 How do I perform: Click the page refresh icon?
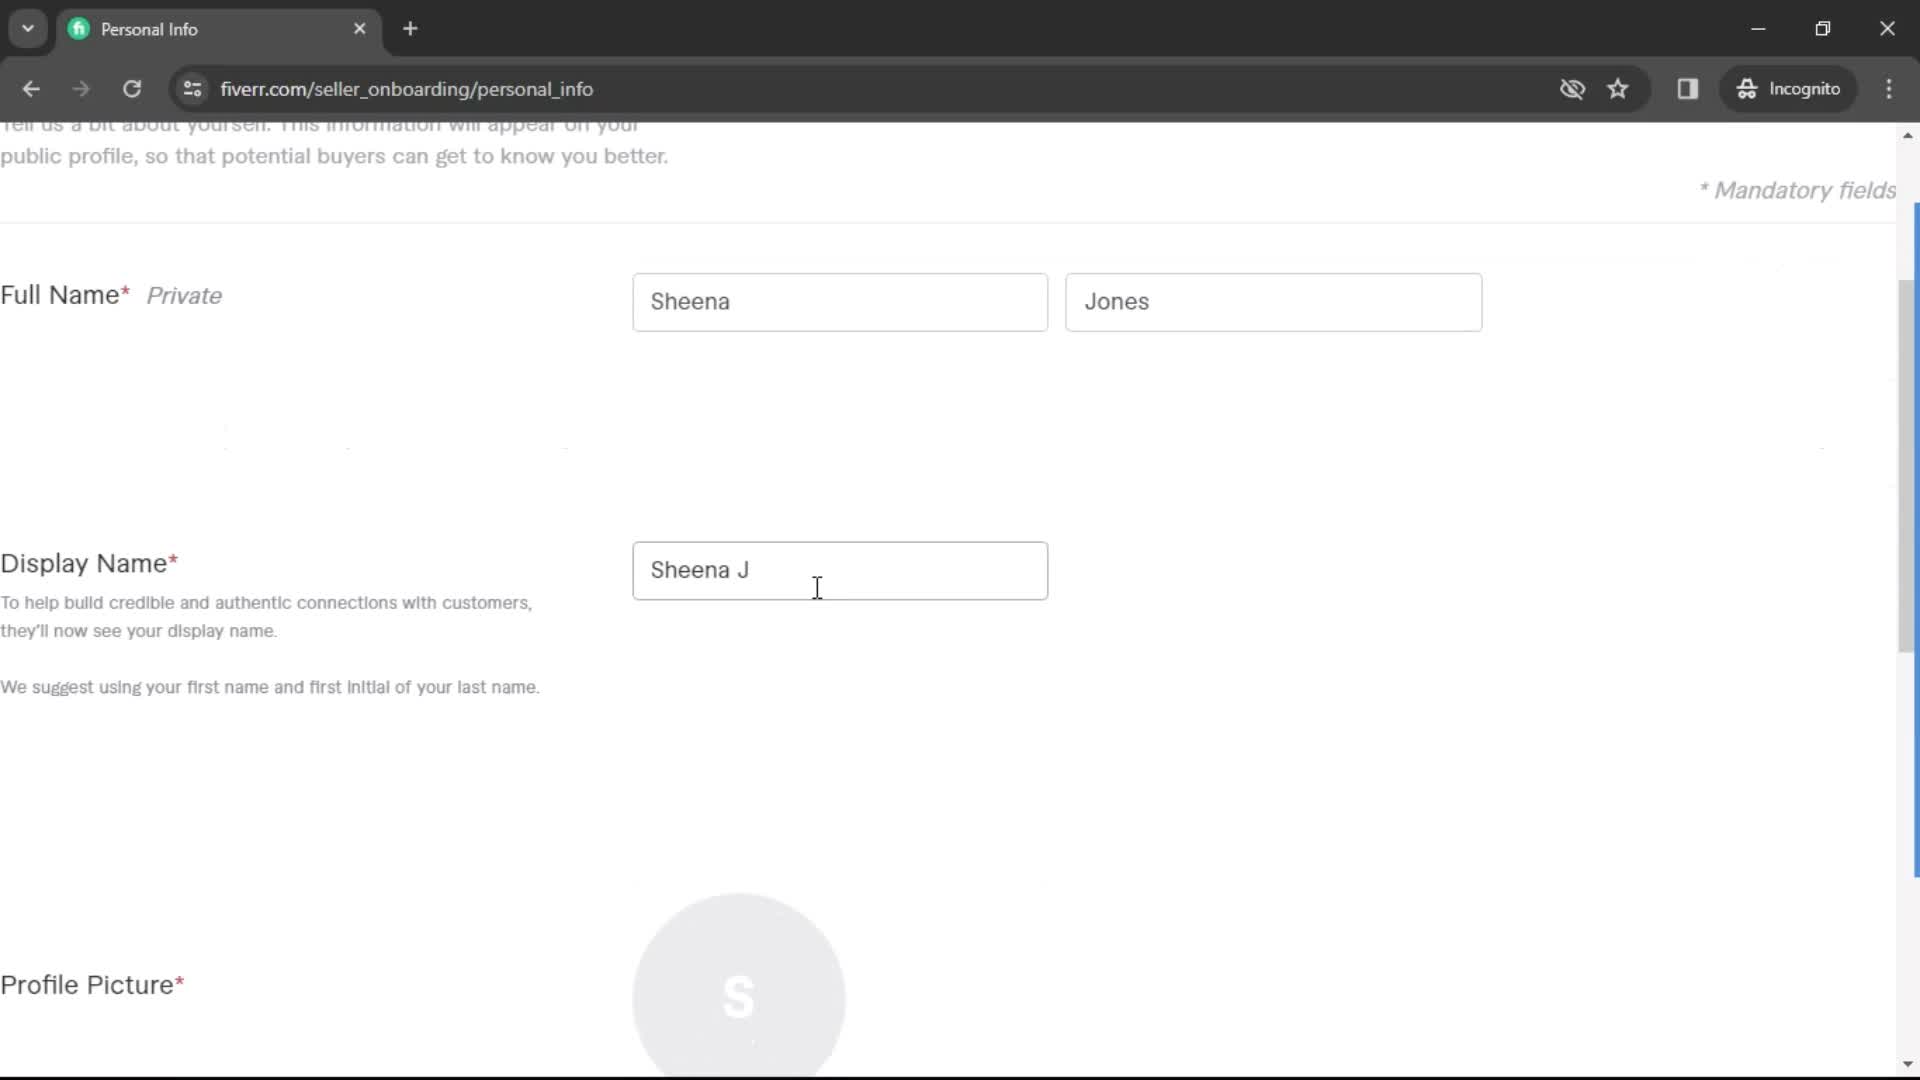click(132, 88)
